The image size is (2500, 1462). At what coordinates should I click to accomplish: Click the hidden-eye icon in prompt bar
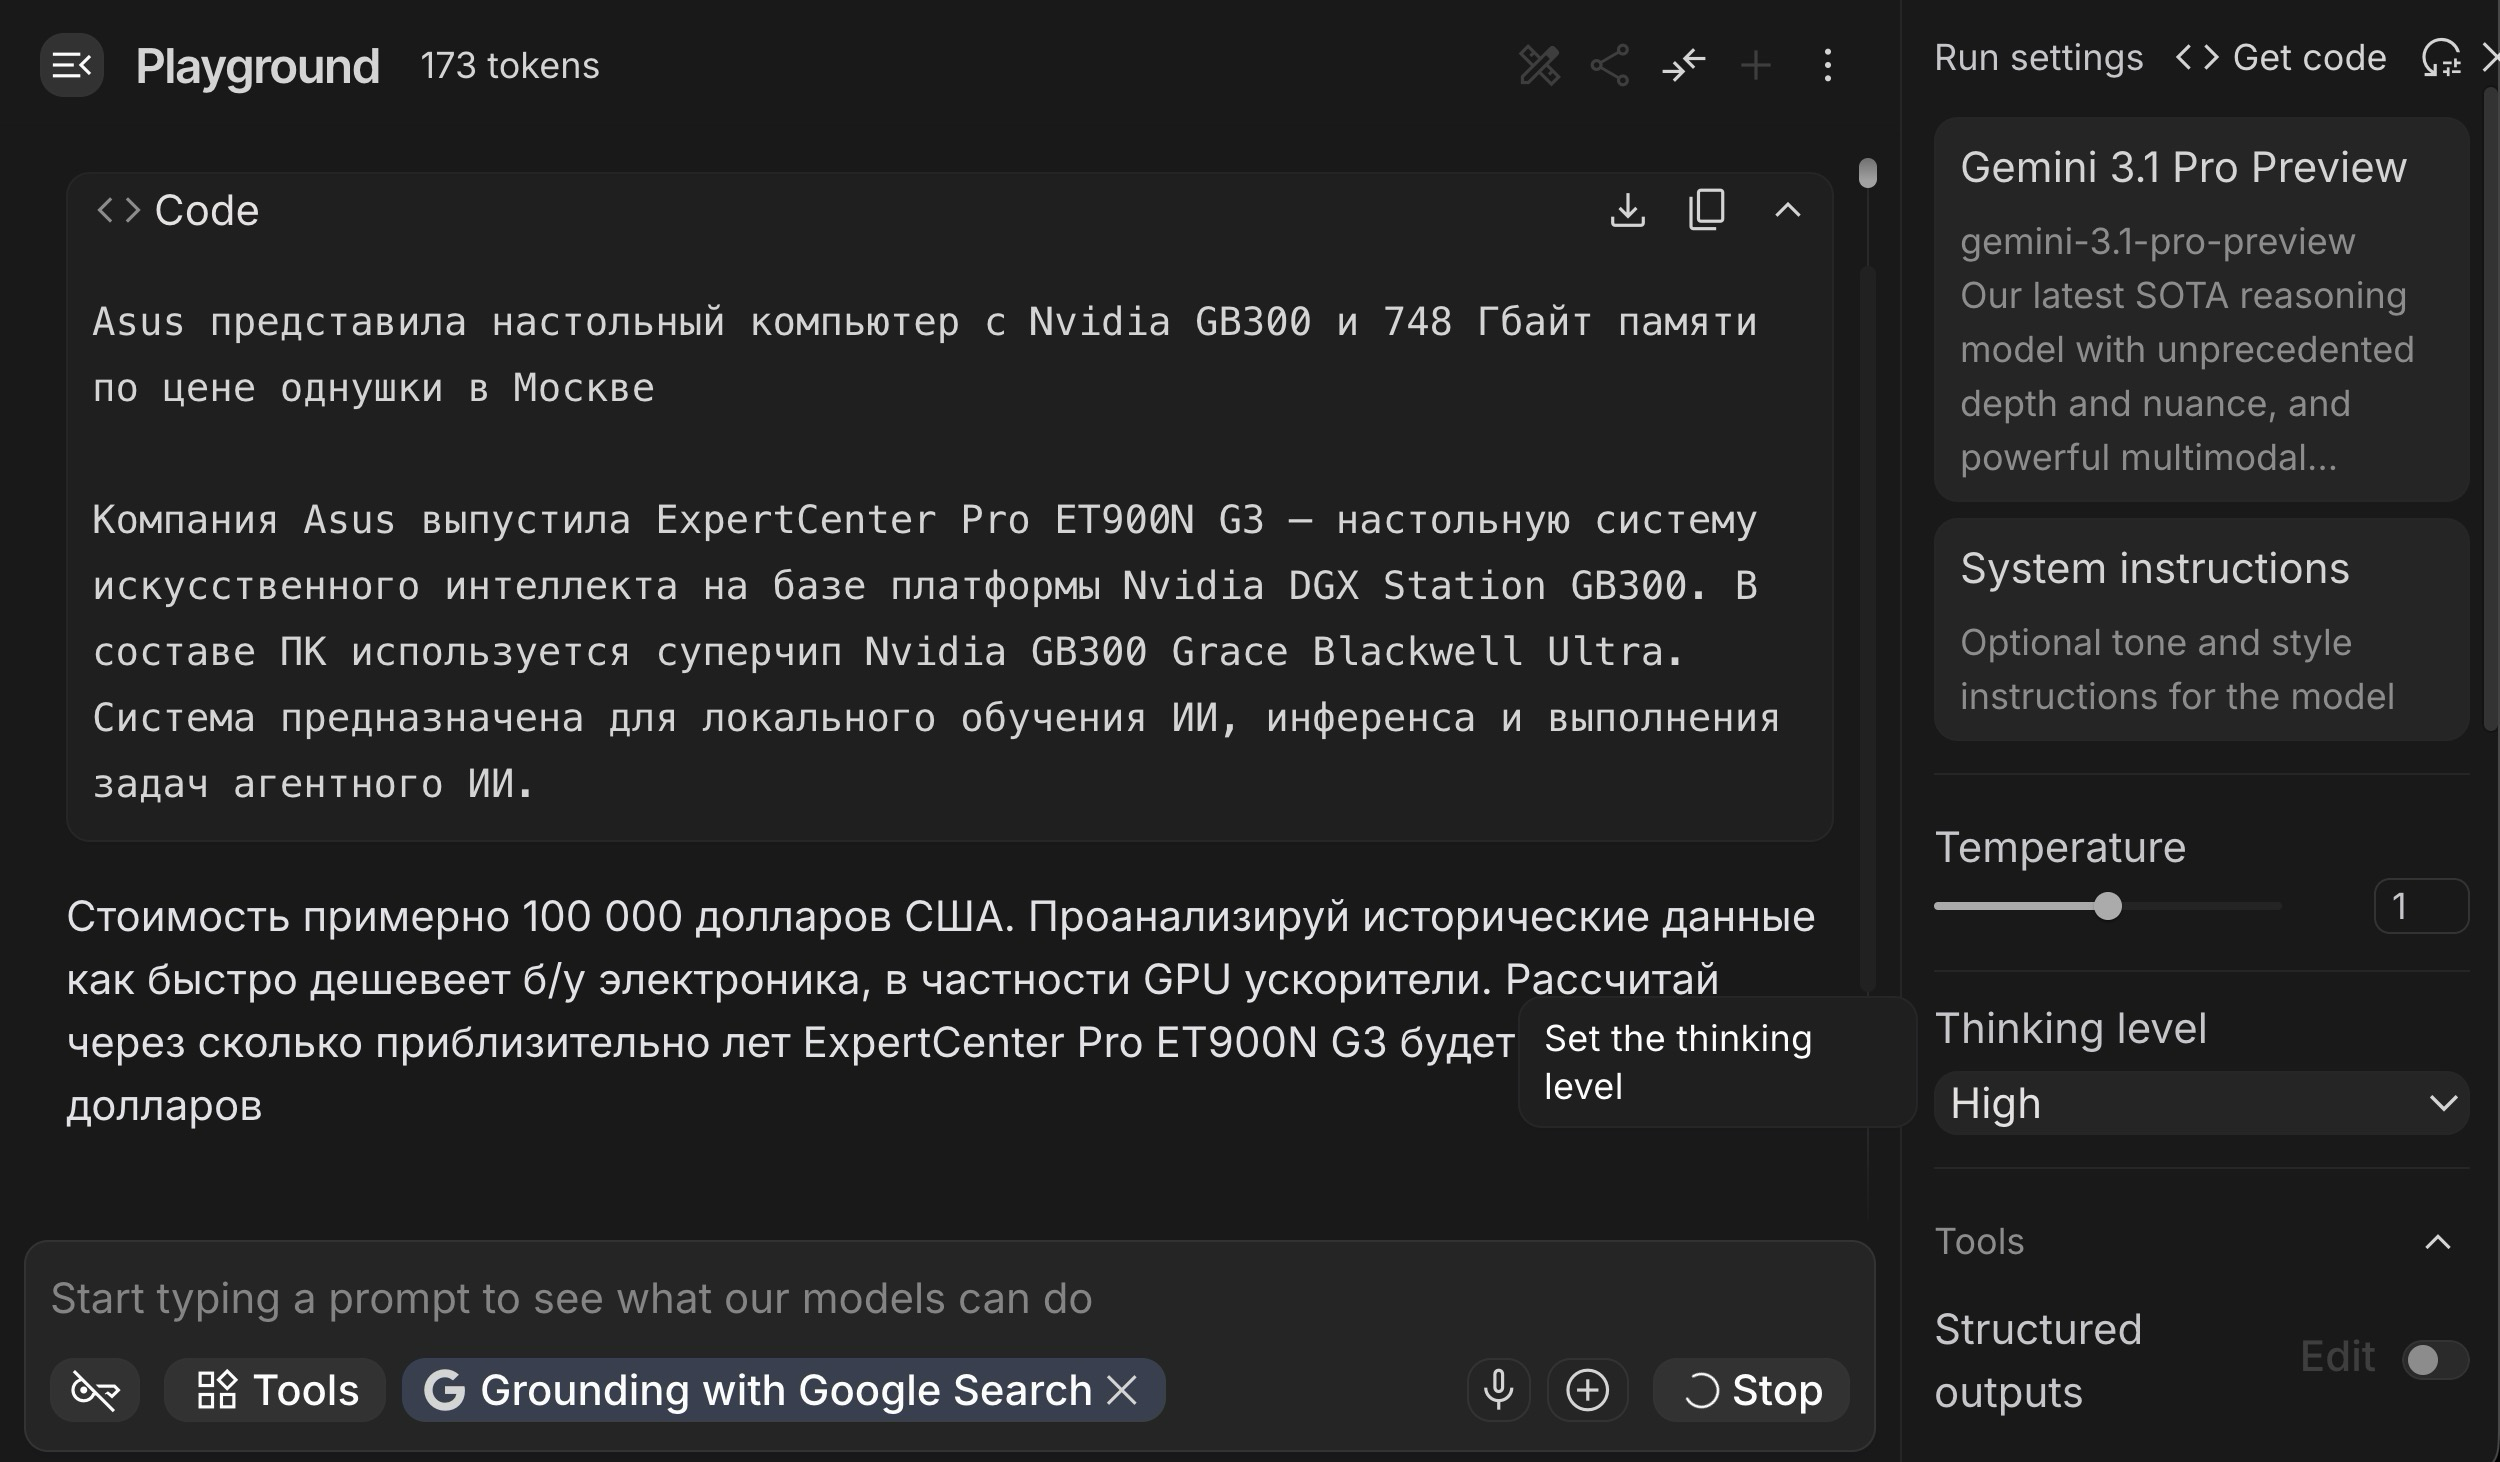click(95, 1390)
